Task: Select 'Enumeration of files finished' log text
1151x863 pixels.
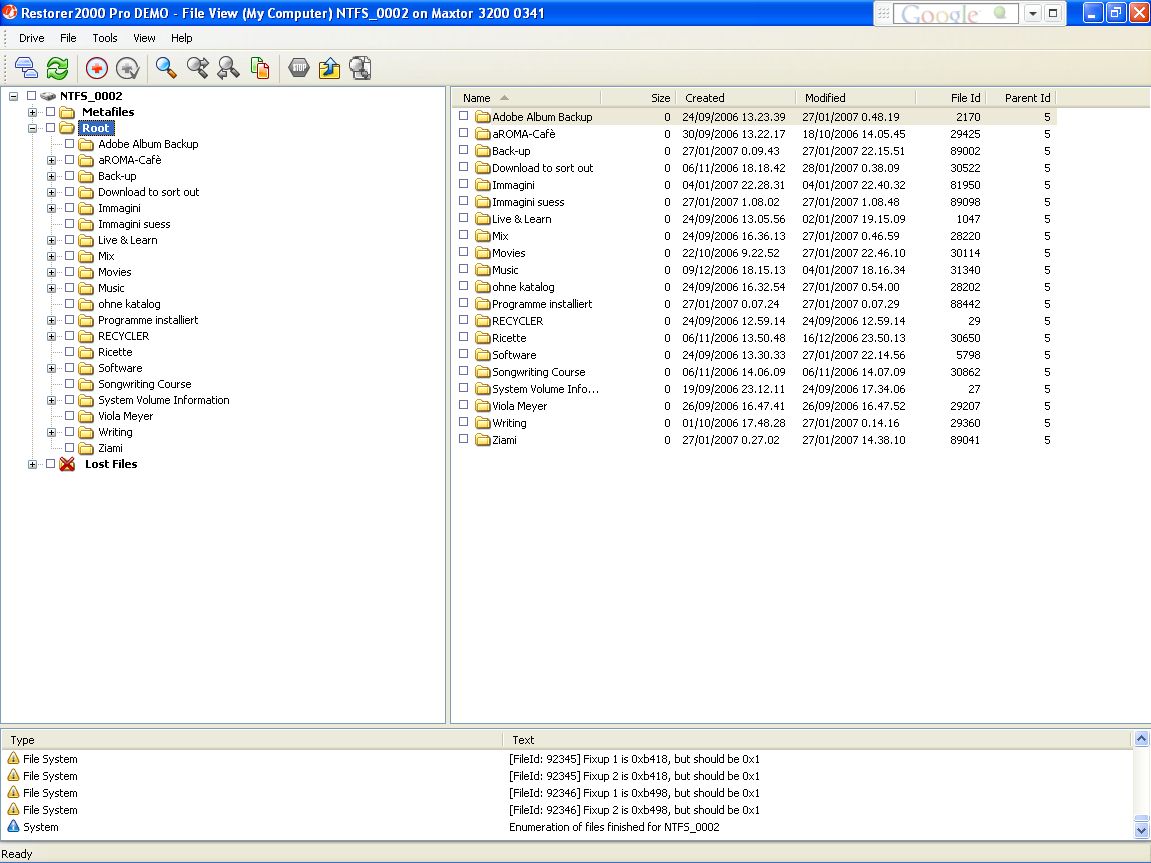Action: click(614, 827)
